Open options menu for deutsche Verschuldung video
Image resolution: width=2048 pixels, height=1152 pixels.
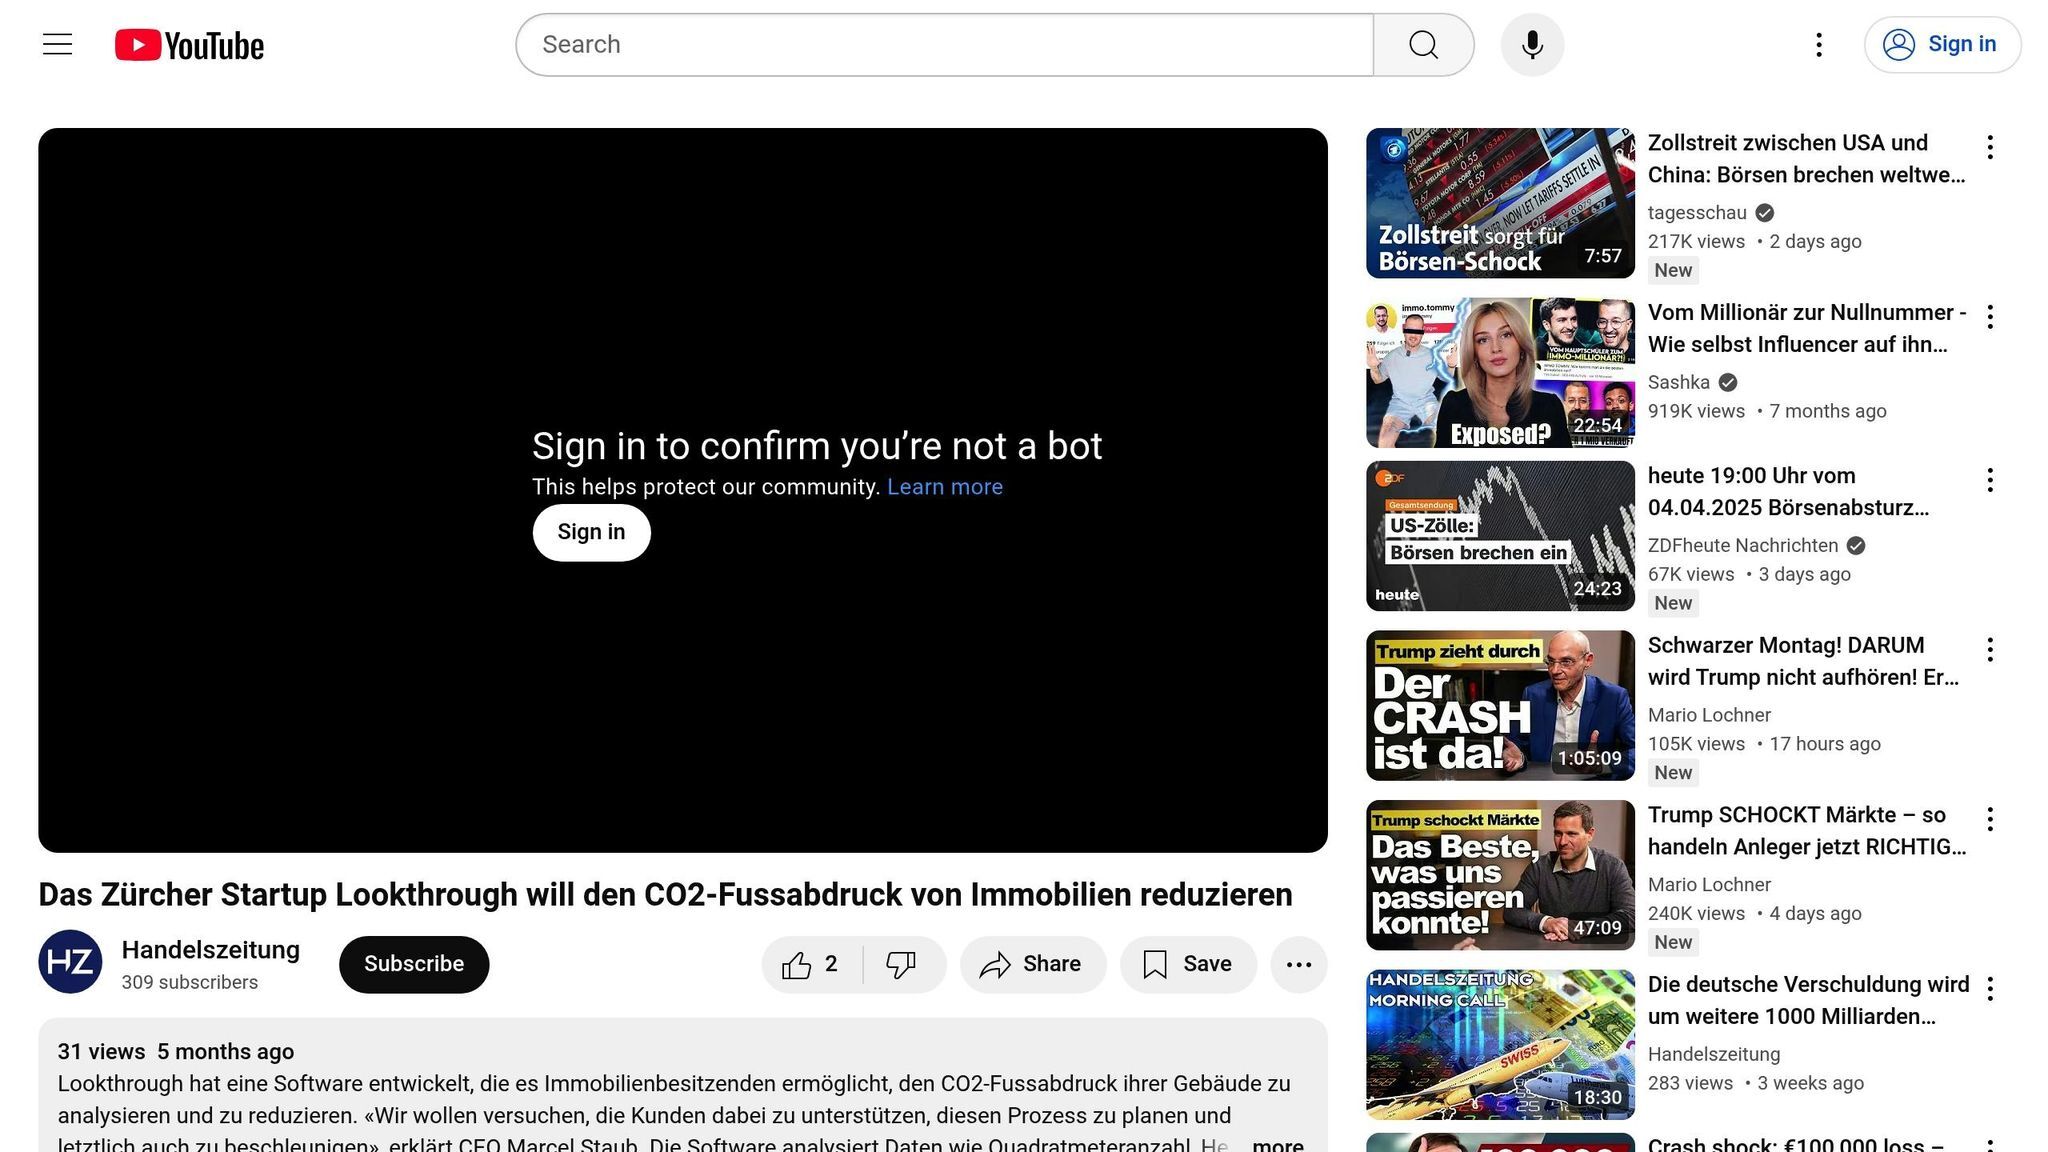1990,989
